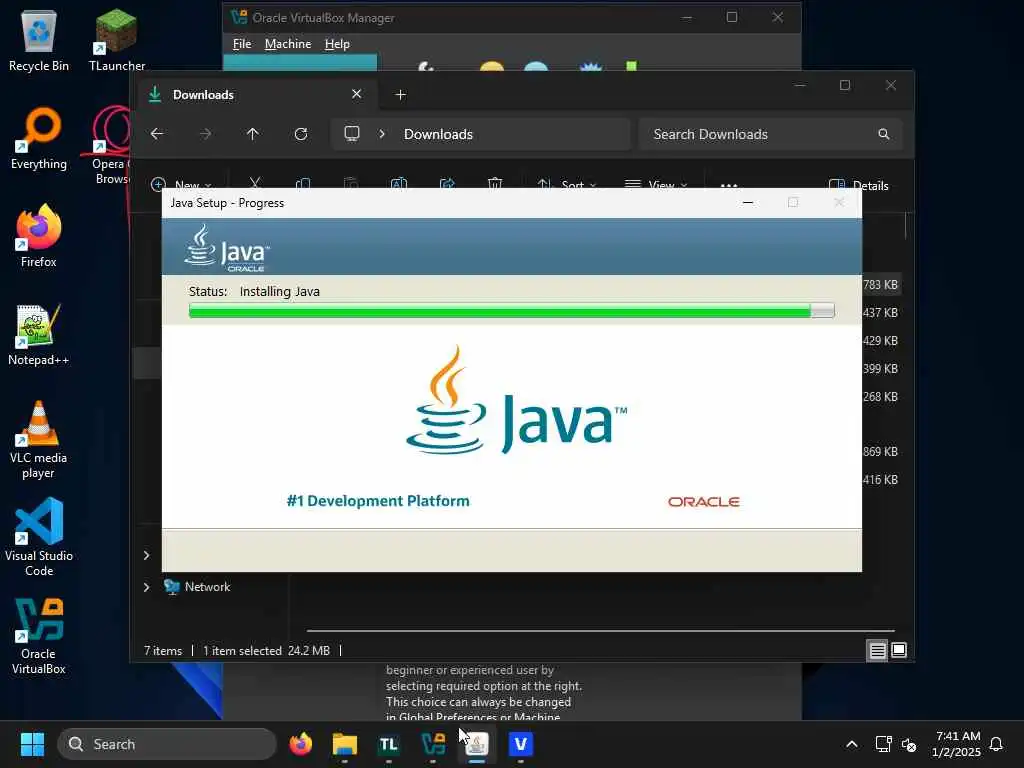Select the Downloads tab in File Explorer
This screenshot has height=768, width=1024.
click(257, 95)
